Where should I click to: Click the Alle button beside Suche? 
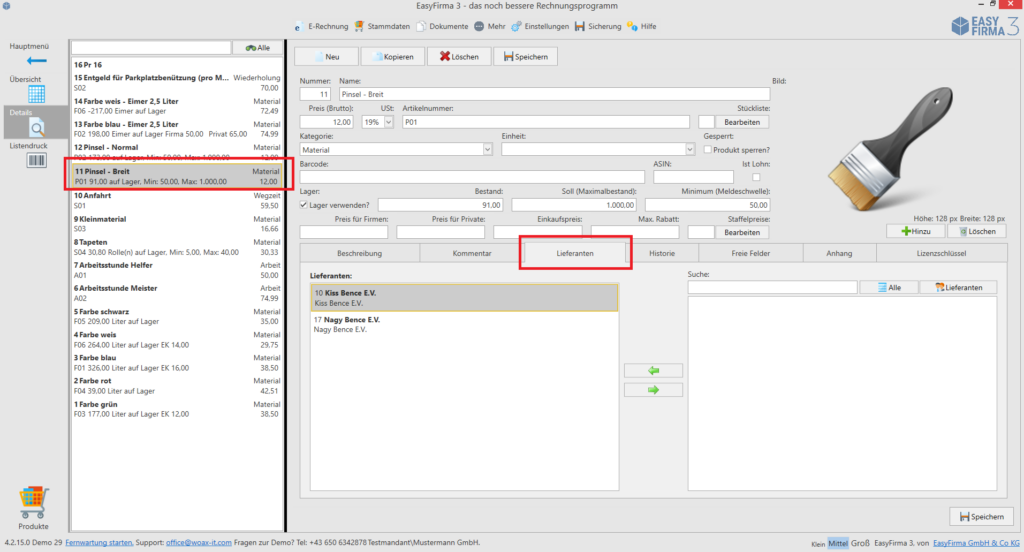pyautogui.click(x=889, y=287)
